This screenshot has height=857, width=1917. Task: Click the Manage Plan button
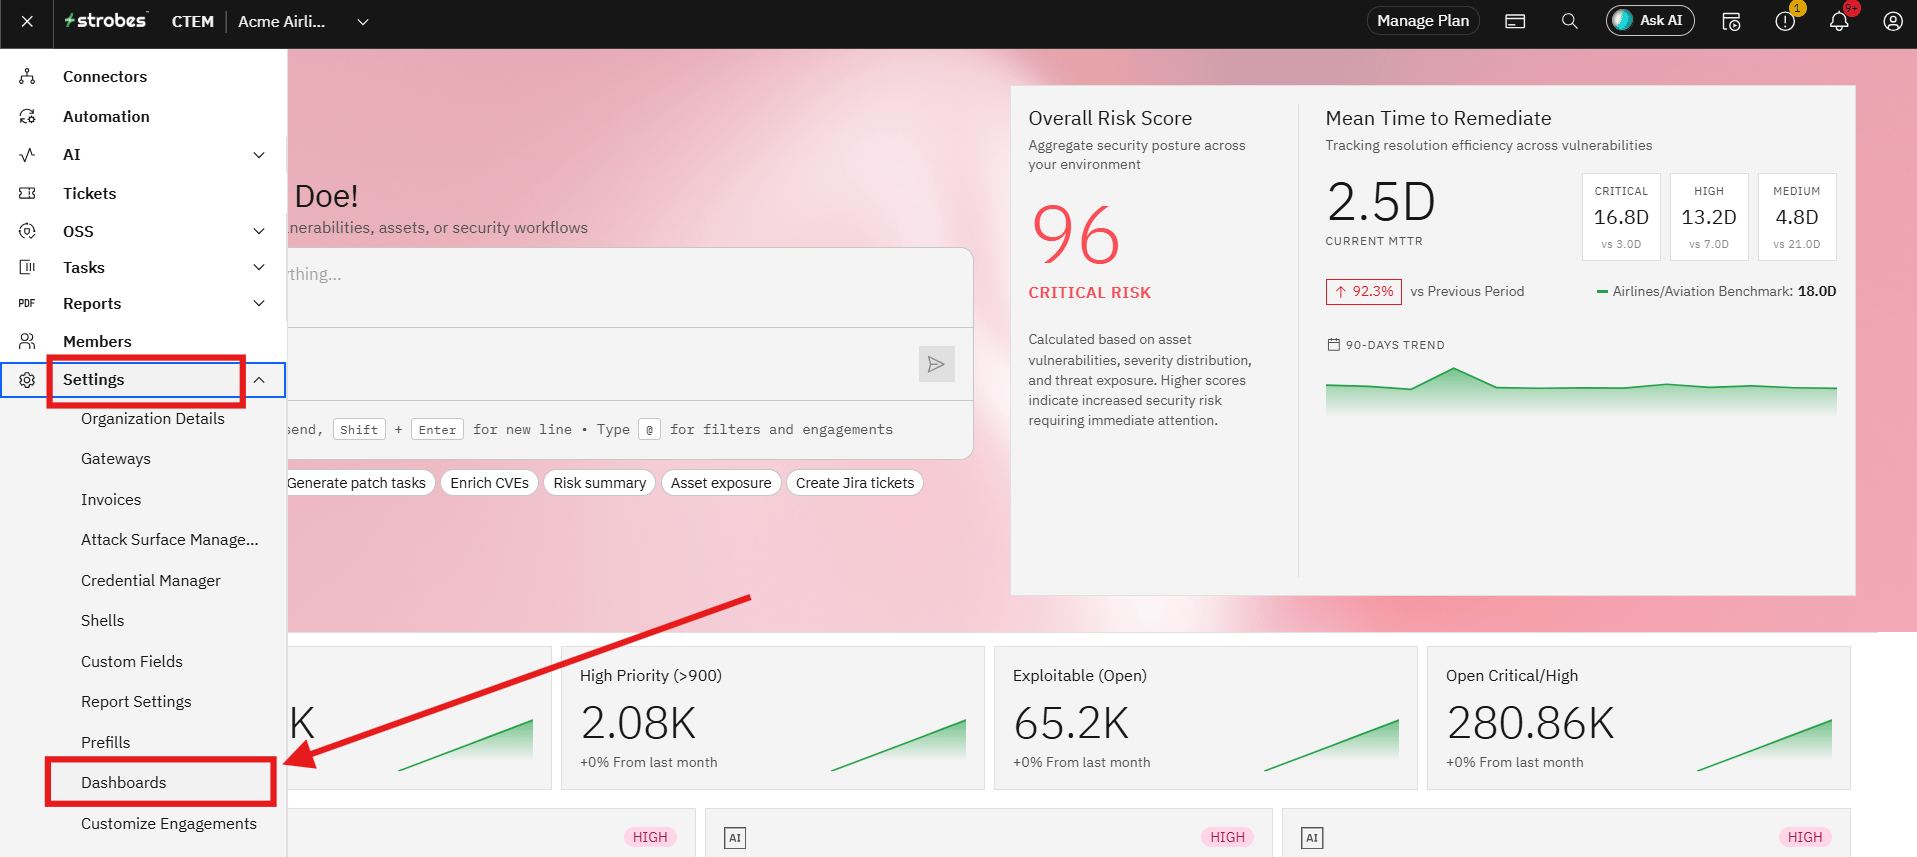pos(1423,21)
